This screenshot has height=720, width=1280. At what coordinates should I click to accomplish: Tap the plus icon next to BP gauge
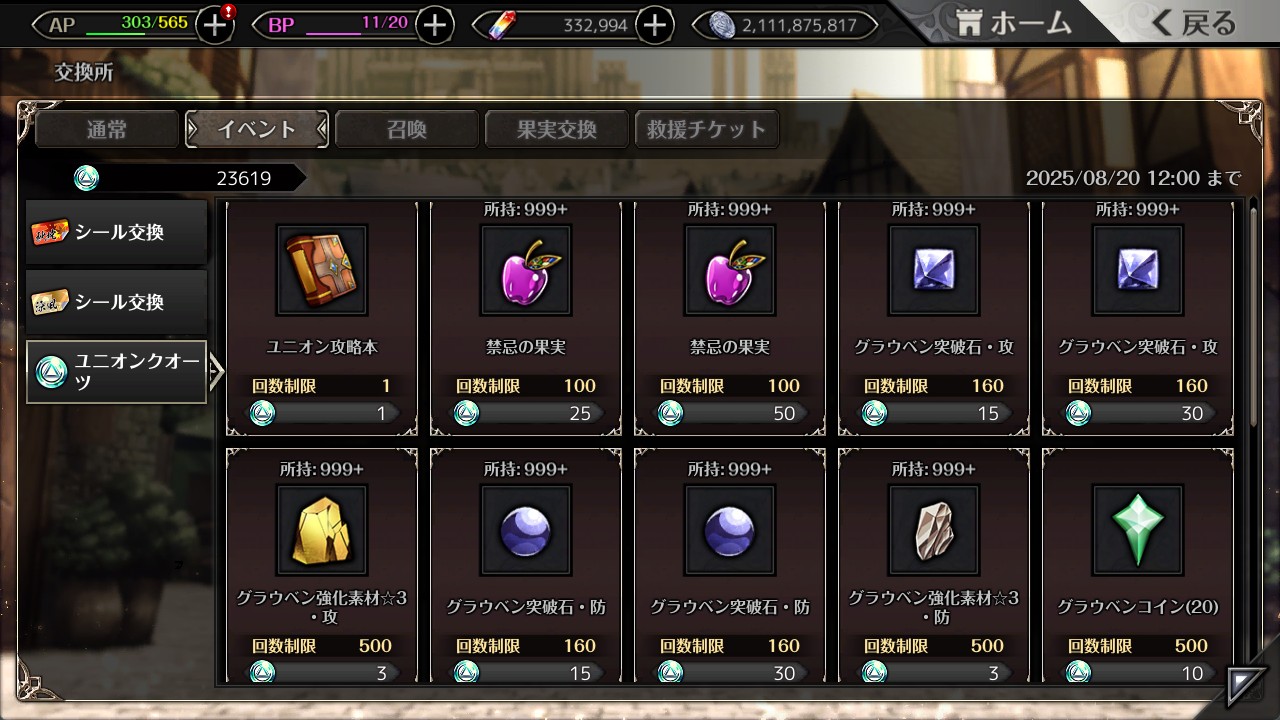pyautogui.click(x=434, y=25)
